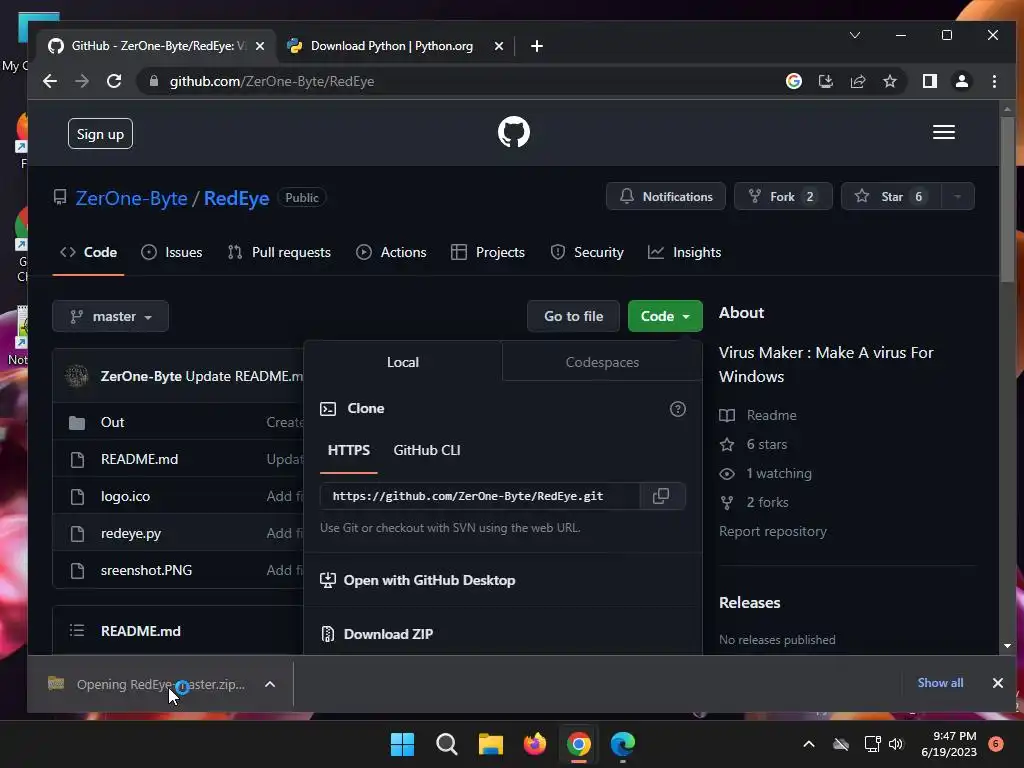The image size is (1024, 768).
Task: Open the Pull requests tab
Action: pos(279,252)
